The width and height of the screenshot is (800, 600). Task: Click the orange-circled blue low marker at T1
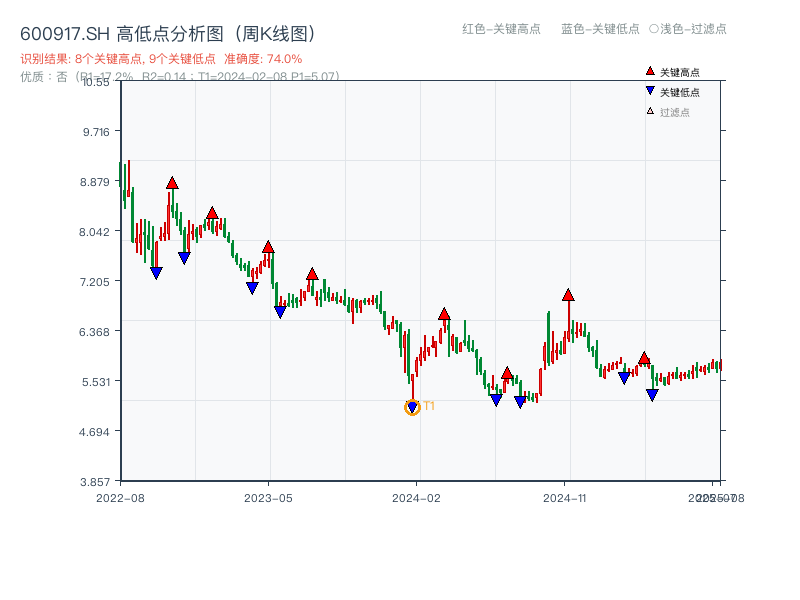[412, 407]
